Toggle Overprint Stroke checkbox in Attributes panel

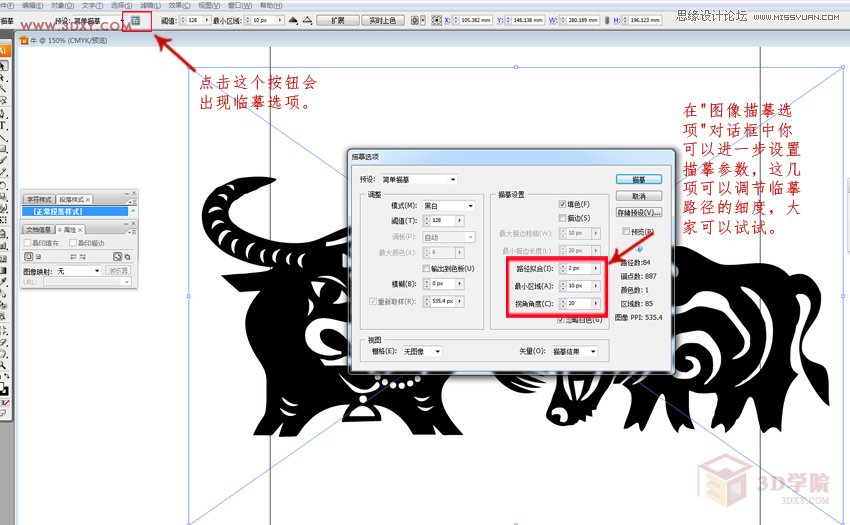click(73, 242)
